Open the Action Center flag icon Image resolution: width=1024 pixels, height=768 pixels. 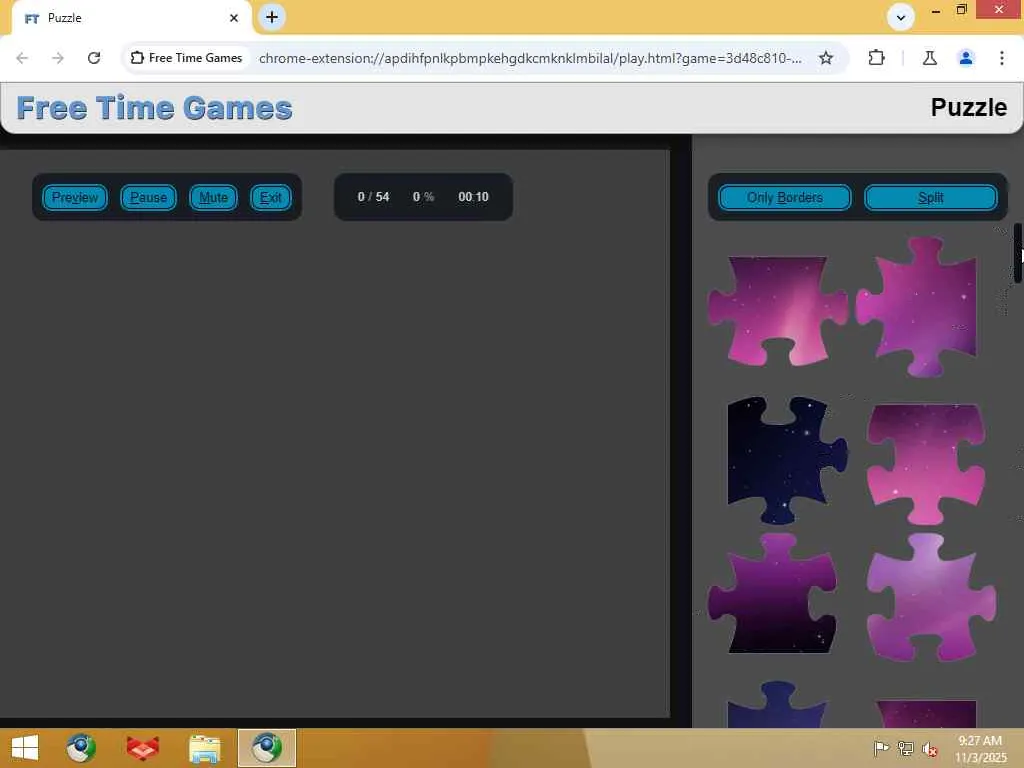(x=881, y=748)
